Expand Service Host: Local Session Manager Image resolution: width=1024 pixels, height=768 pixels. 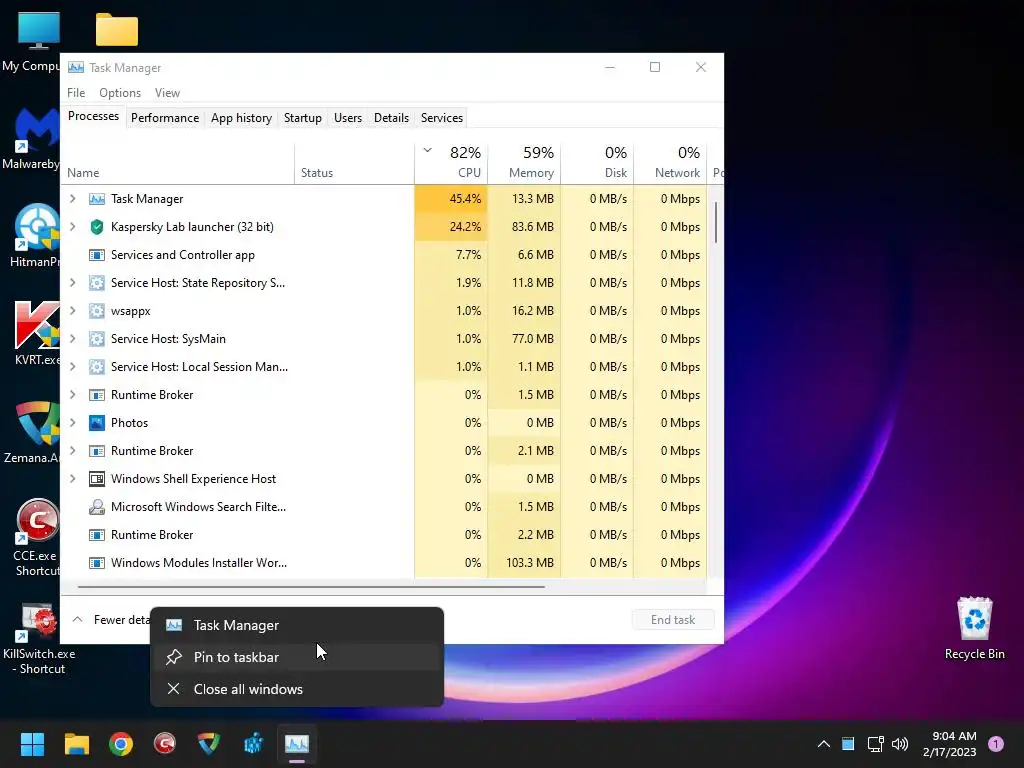(72, 367)
